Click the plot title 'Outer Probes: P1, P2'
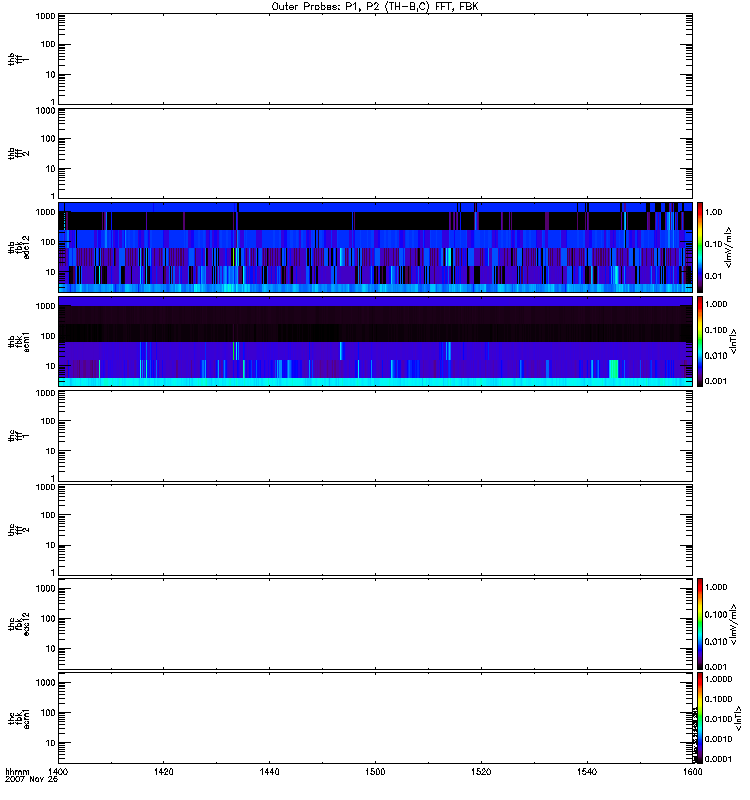The image size is (750, 800). [374, 6]
